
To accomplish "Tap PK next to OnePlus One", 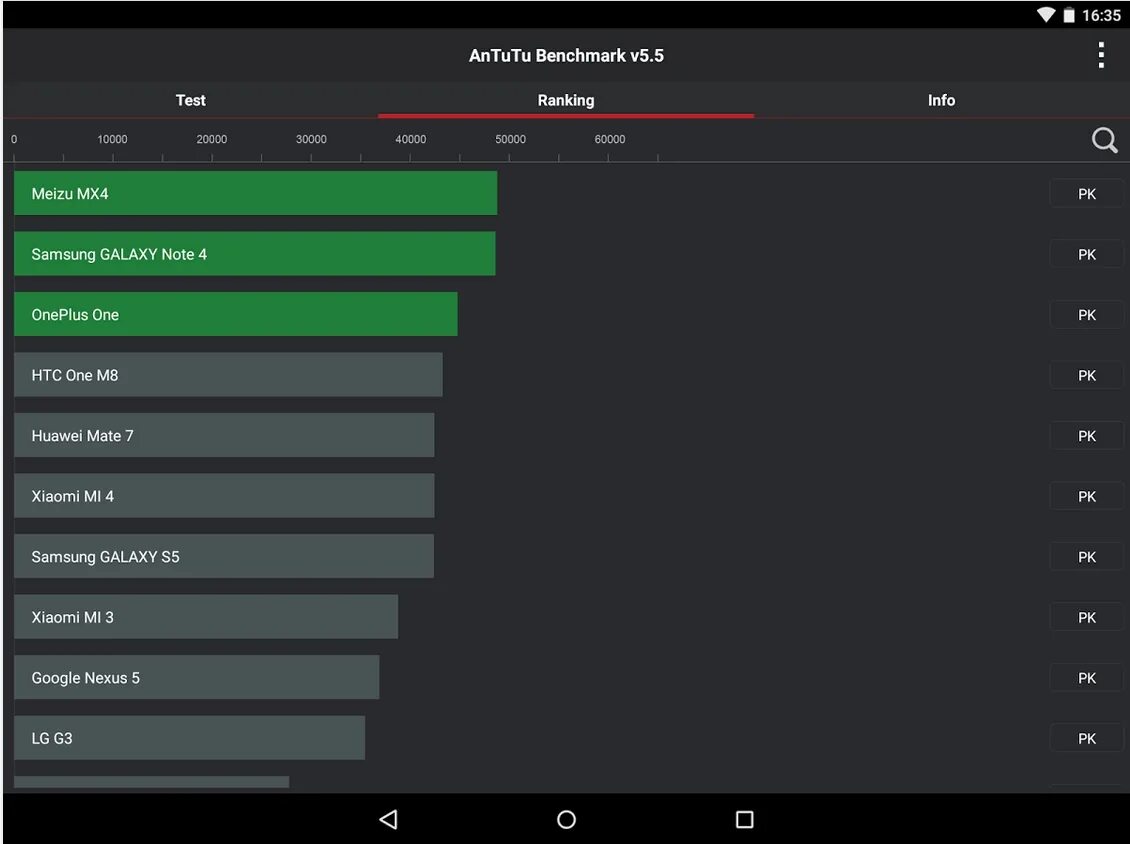I will click(x=1086, y=315).
